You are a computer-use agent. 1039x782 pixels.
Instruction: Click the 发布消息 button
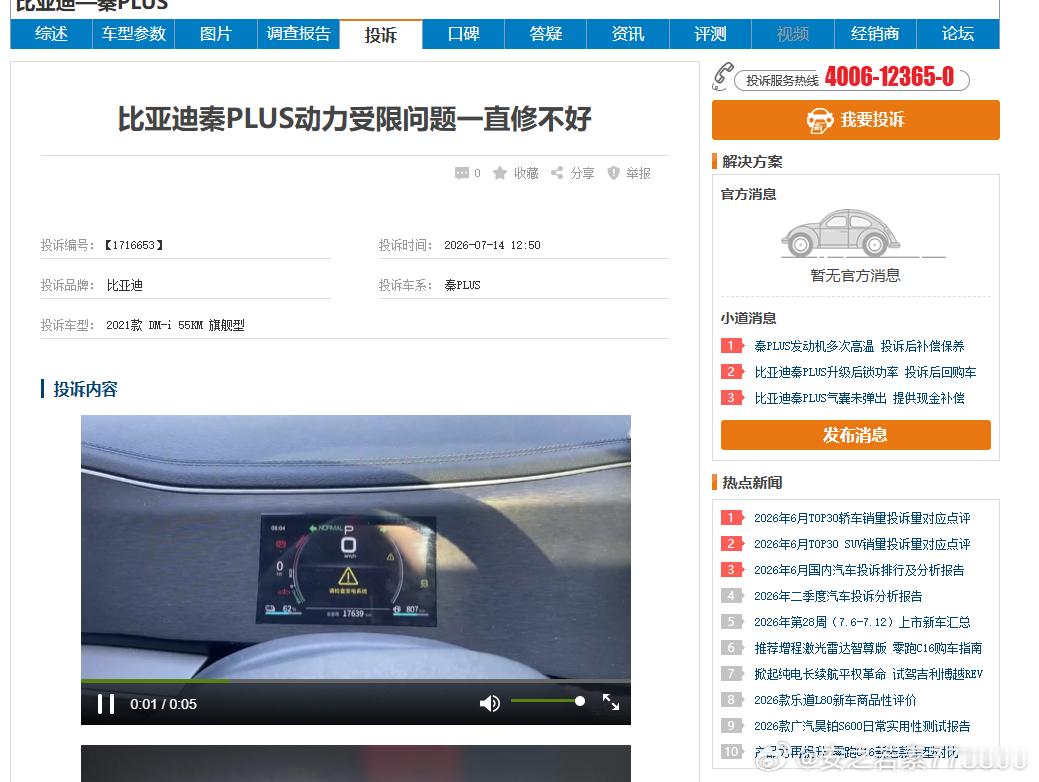[855, 435]
